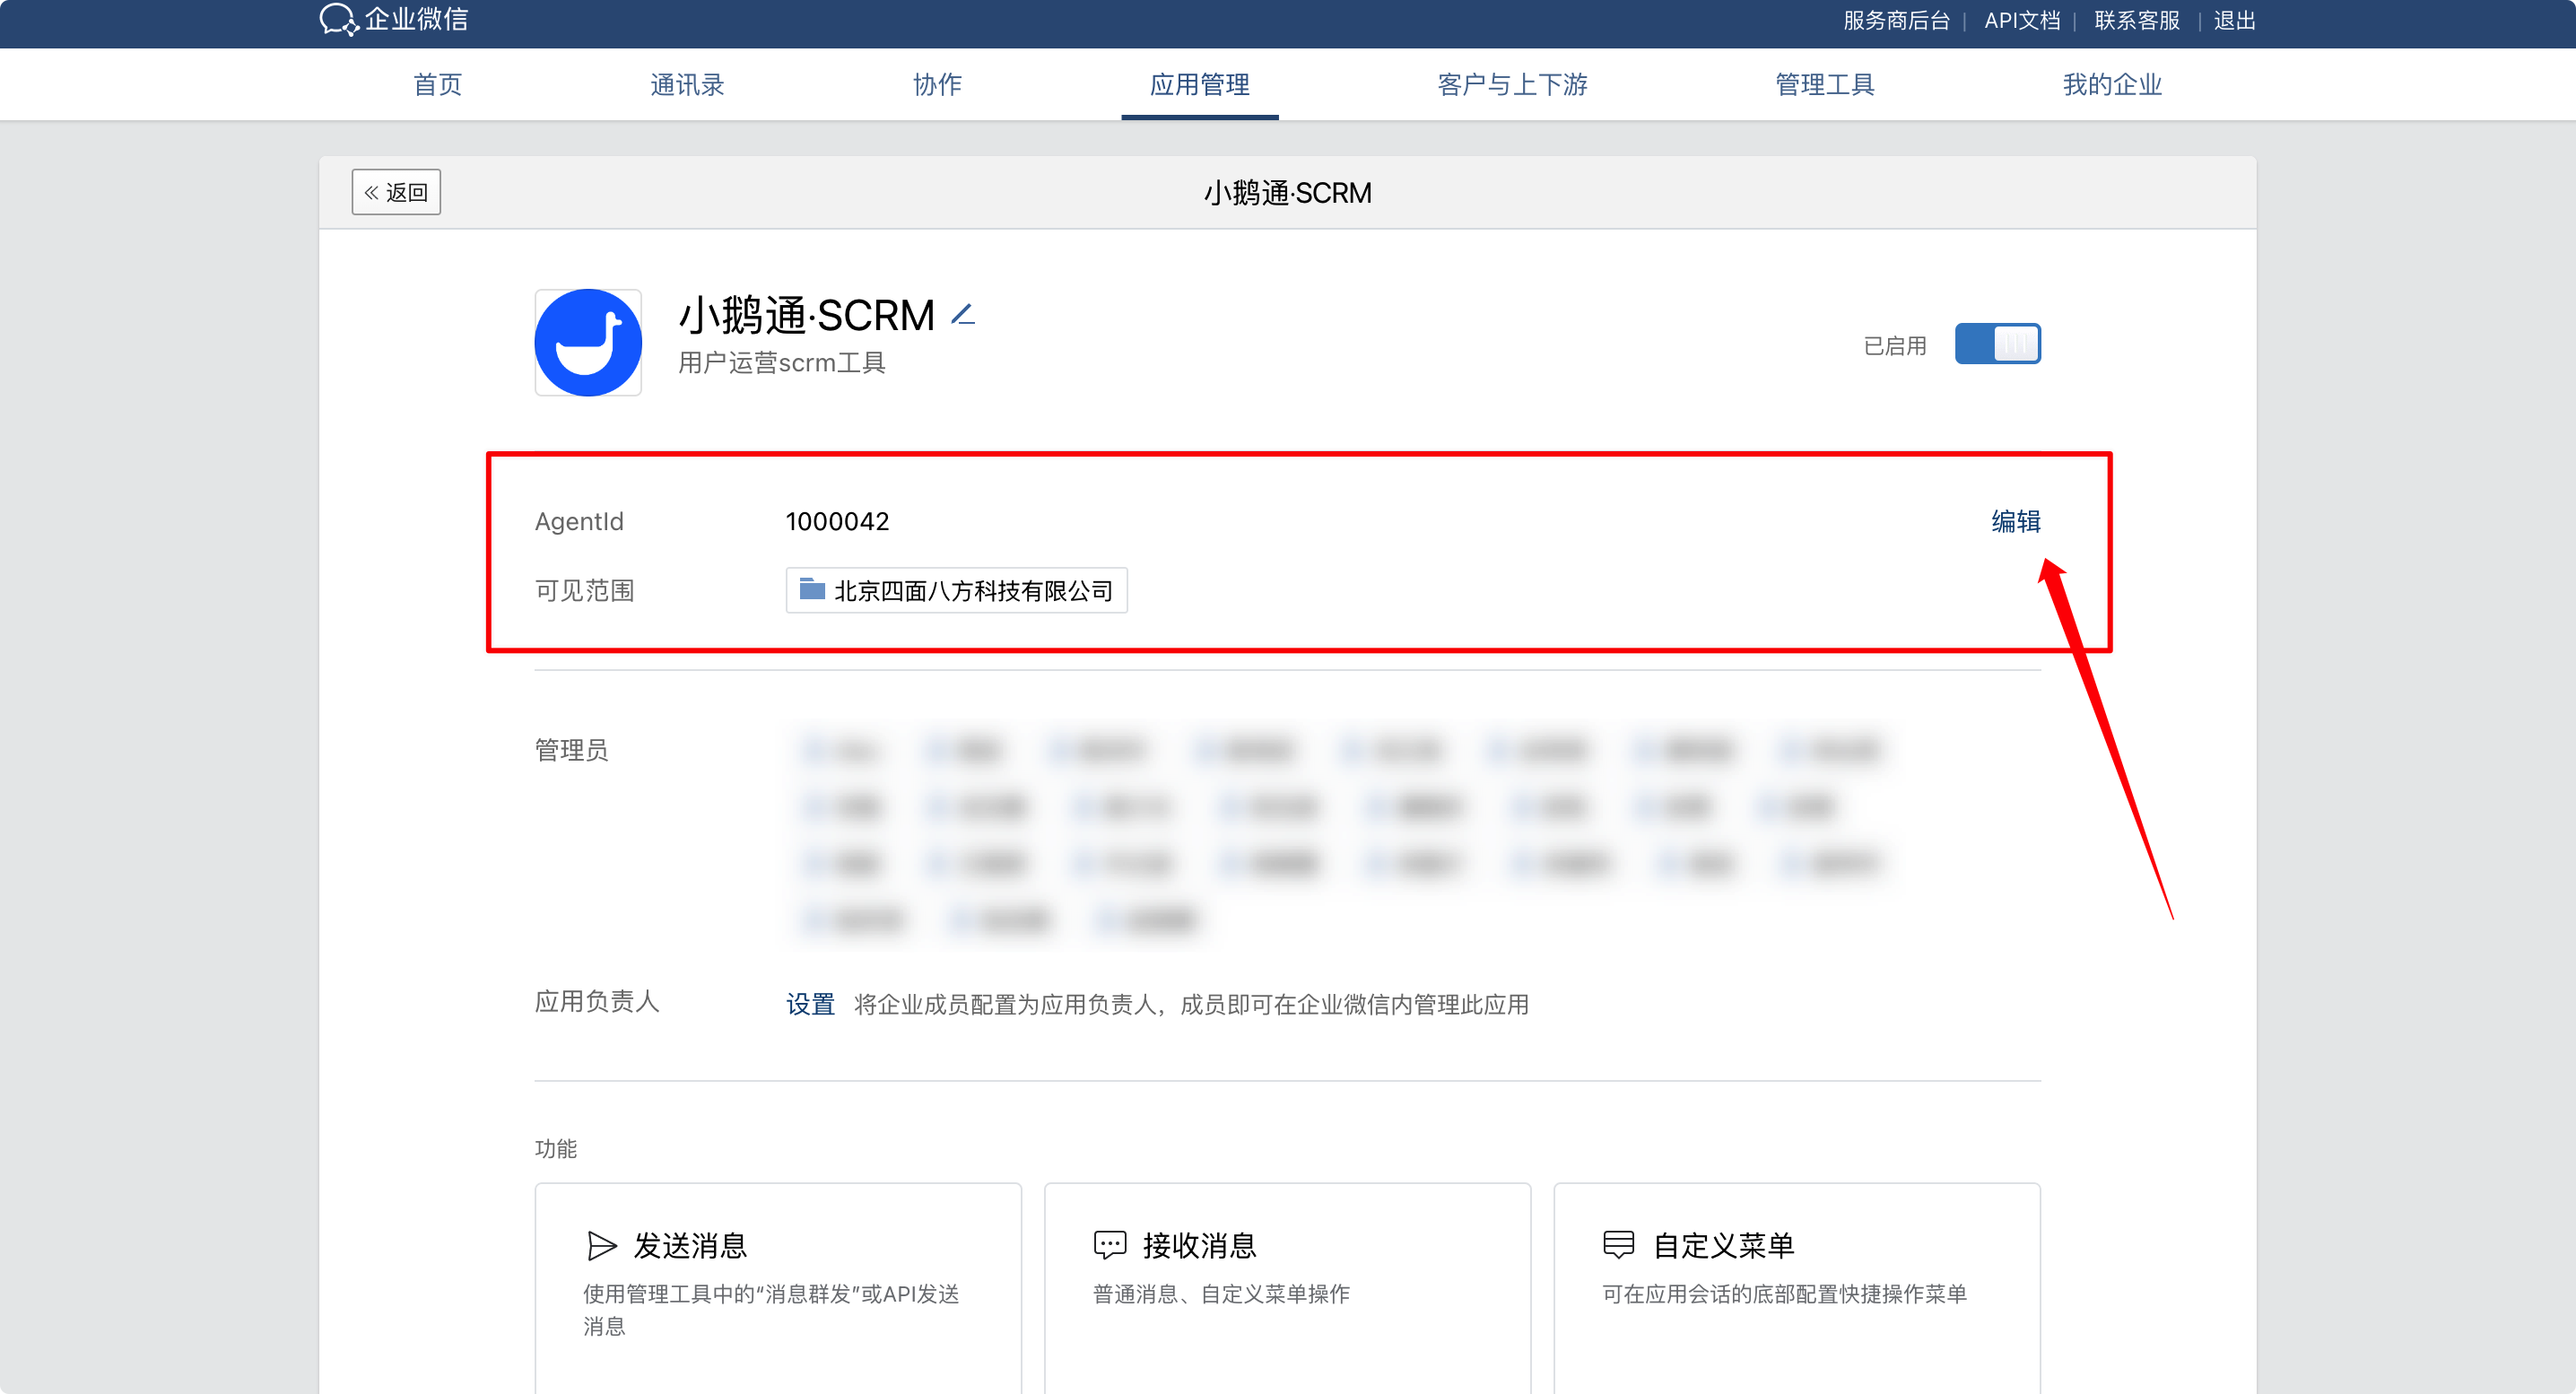2576x1394 pixels.
Task: Open the 自定义菜单 feature card
Action: coord(1797,1288)
